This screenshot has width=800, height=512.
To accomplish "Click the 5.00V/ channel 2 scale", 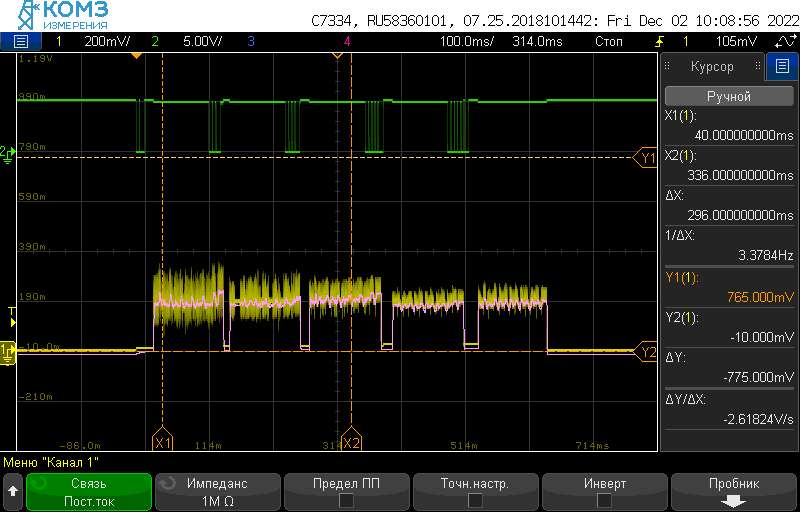I will click(x=203, y=41).
